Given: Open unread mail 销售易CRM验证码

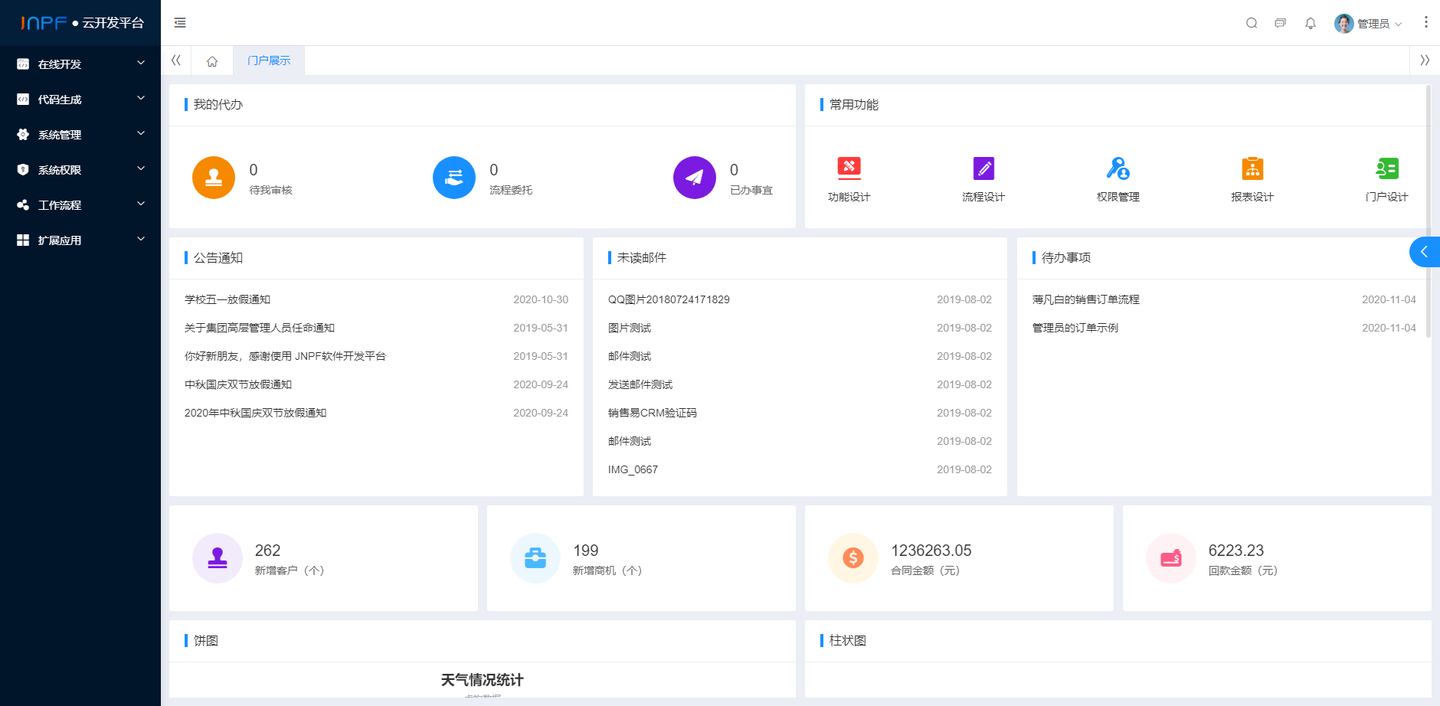Looking at the screenshot, I should [x=652, y=413].
